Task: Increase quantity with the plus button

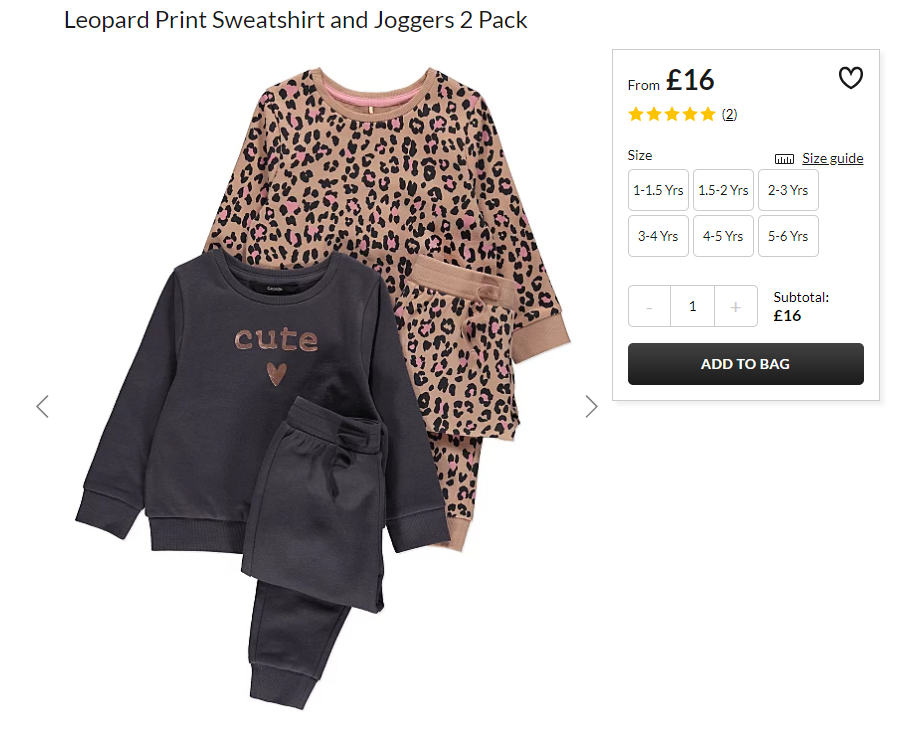Action: [x=736, y=307]
